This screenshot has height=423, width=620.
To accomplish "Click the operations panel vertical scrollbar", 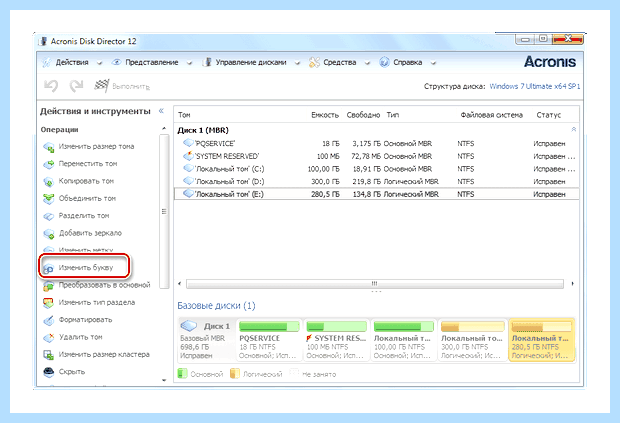I will pos(164,212).
